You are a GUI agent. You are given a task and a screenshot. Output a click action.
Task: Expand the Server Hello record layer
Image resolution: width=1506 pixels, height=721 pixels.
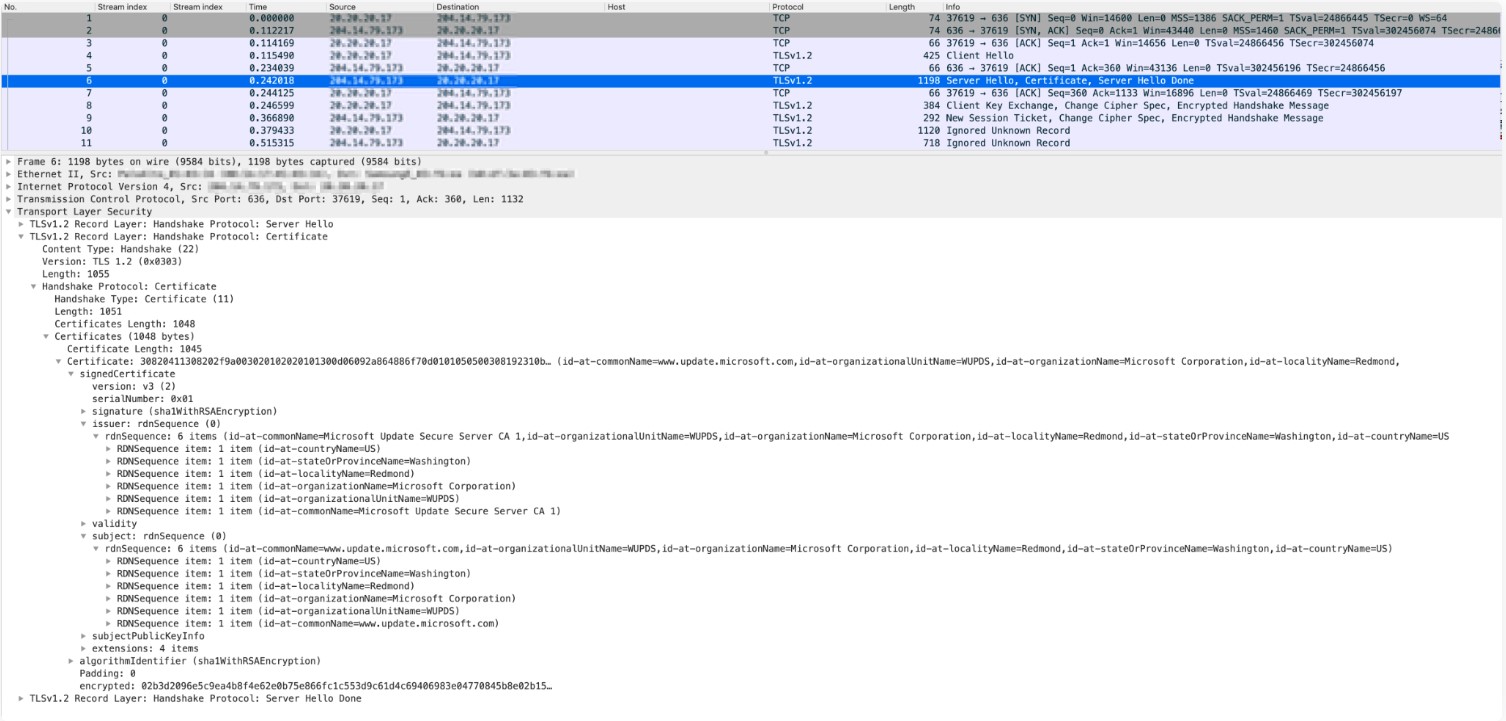click(21, 224)
